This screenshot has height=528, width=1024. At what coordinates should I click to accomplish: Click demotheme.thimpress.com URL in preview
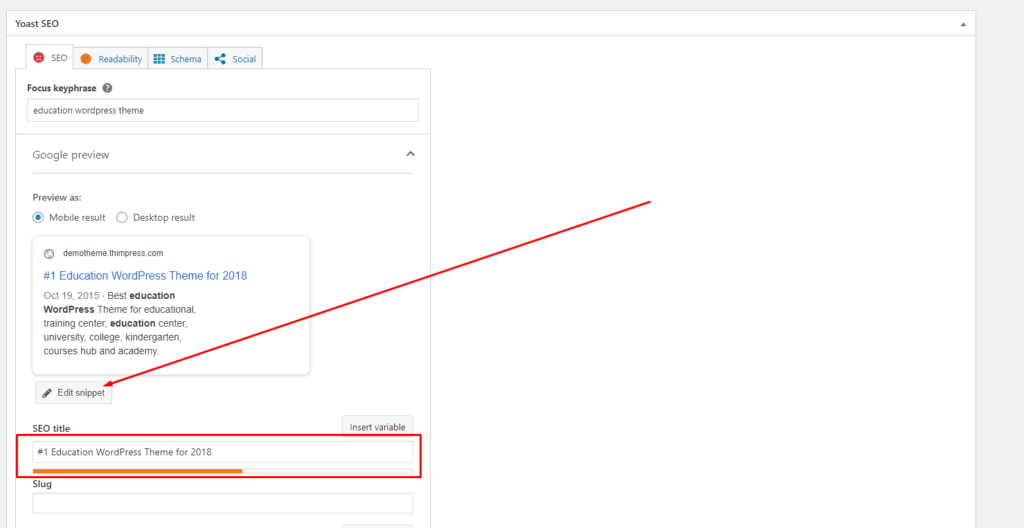click(x=113, y=253)
